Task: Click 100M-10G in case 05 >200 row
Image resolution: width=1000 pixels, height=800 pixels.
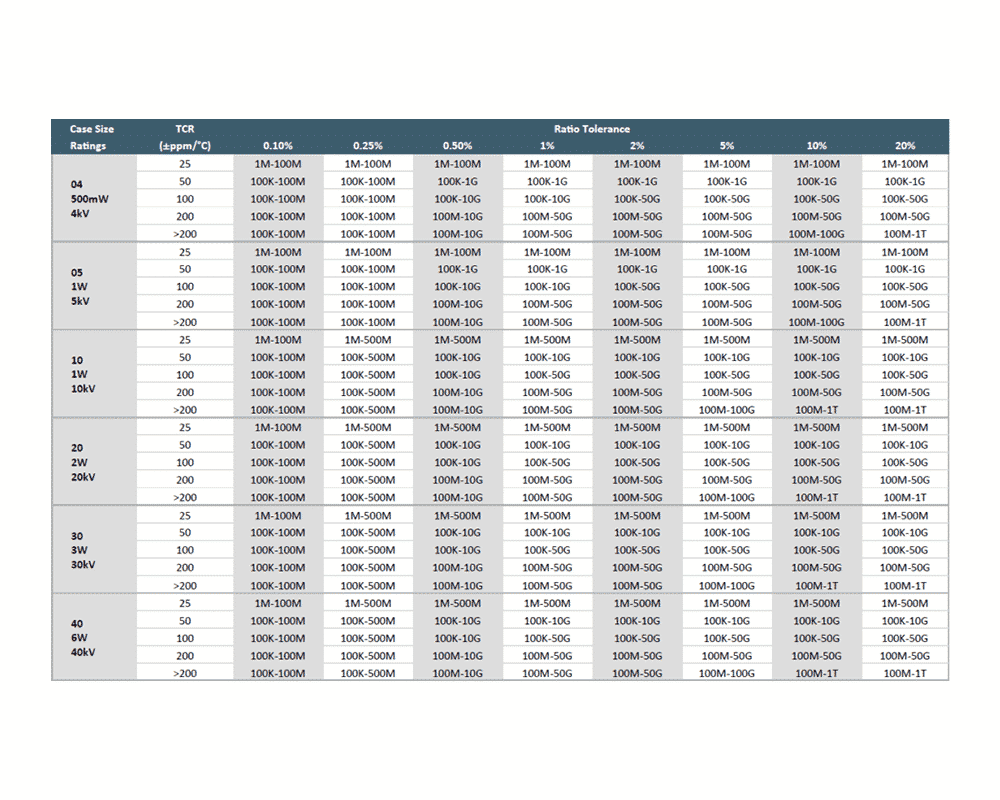Action: pos(457,322)
